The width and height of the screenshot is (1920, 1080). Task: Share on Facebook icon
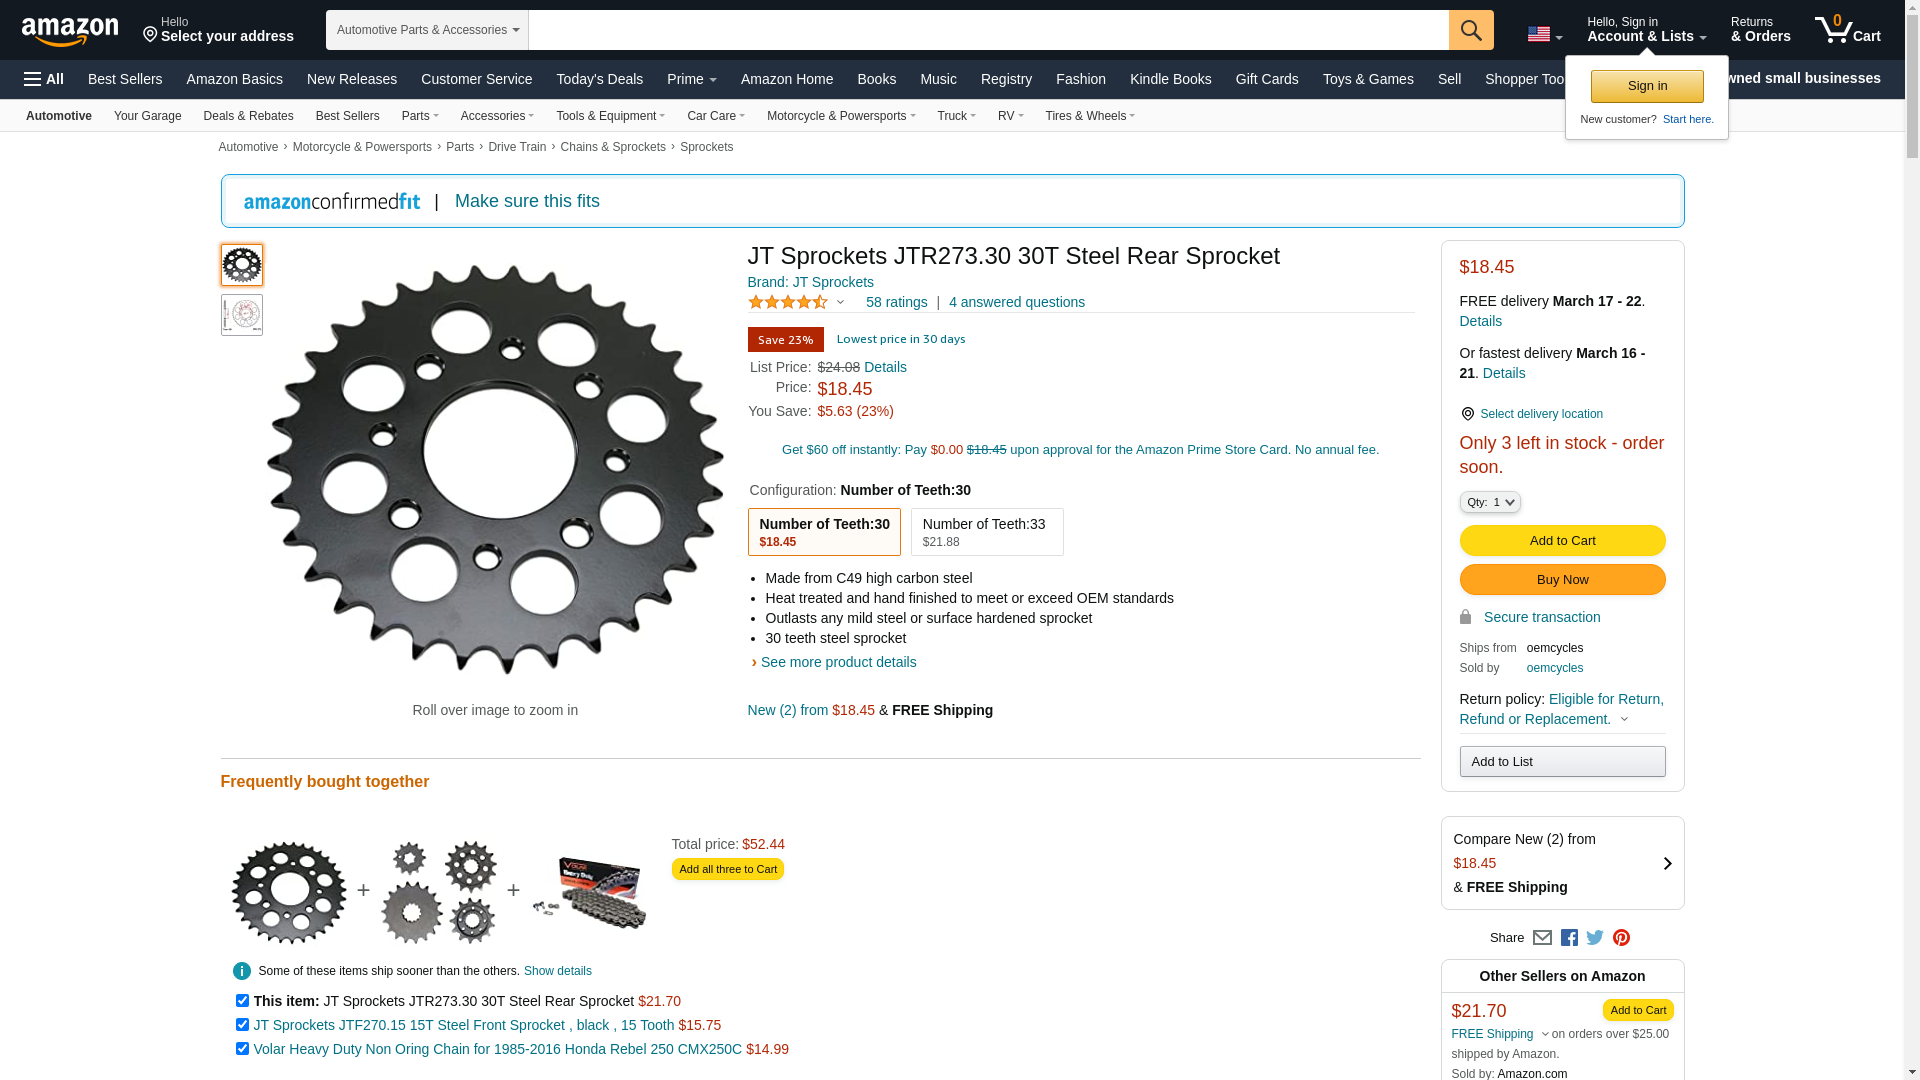1569,938
